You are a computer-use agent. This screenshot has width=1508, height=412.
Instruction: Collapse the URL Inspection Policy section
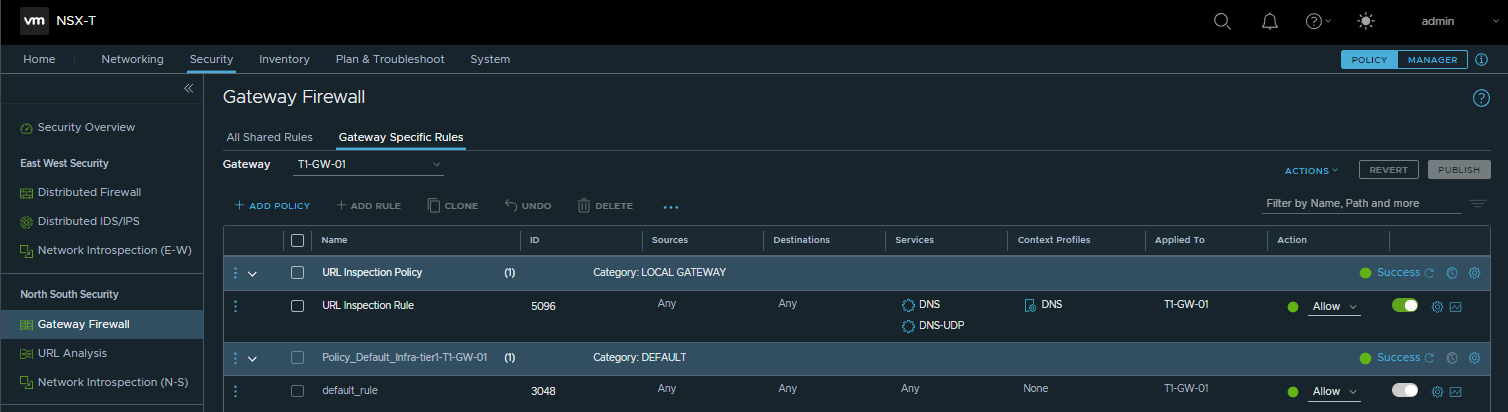point(253,274)
